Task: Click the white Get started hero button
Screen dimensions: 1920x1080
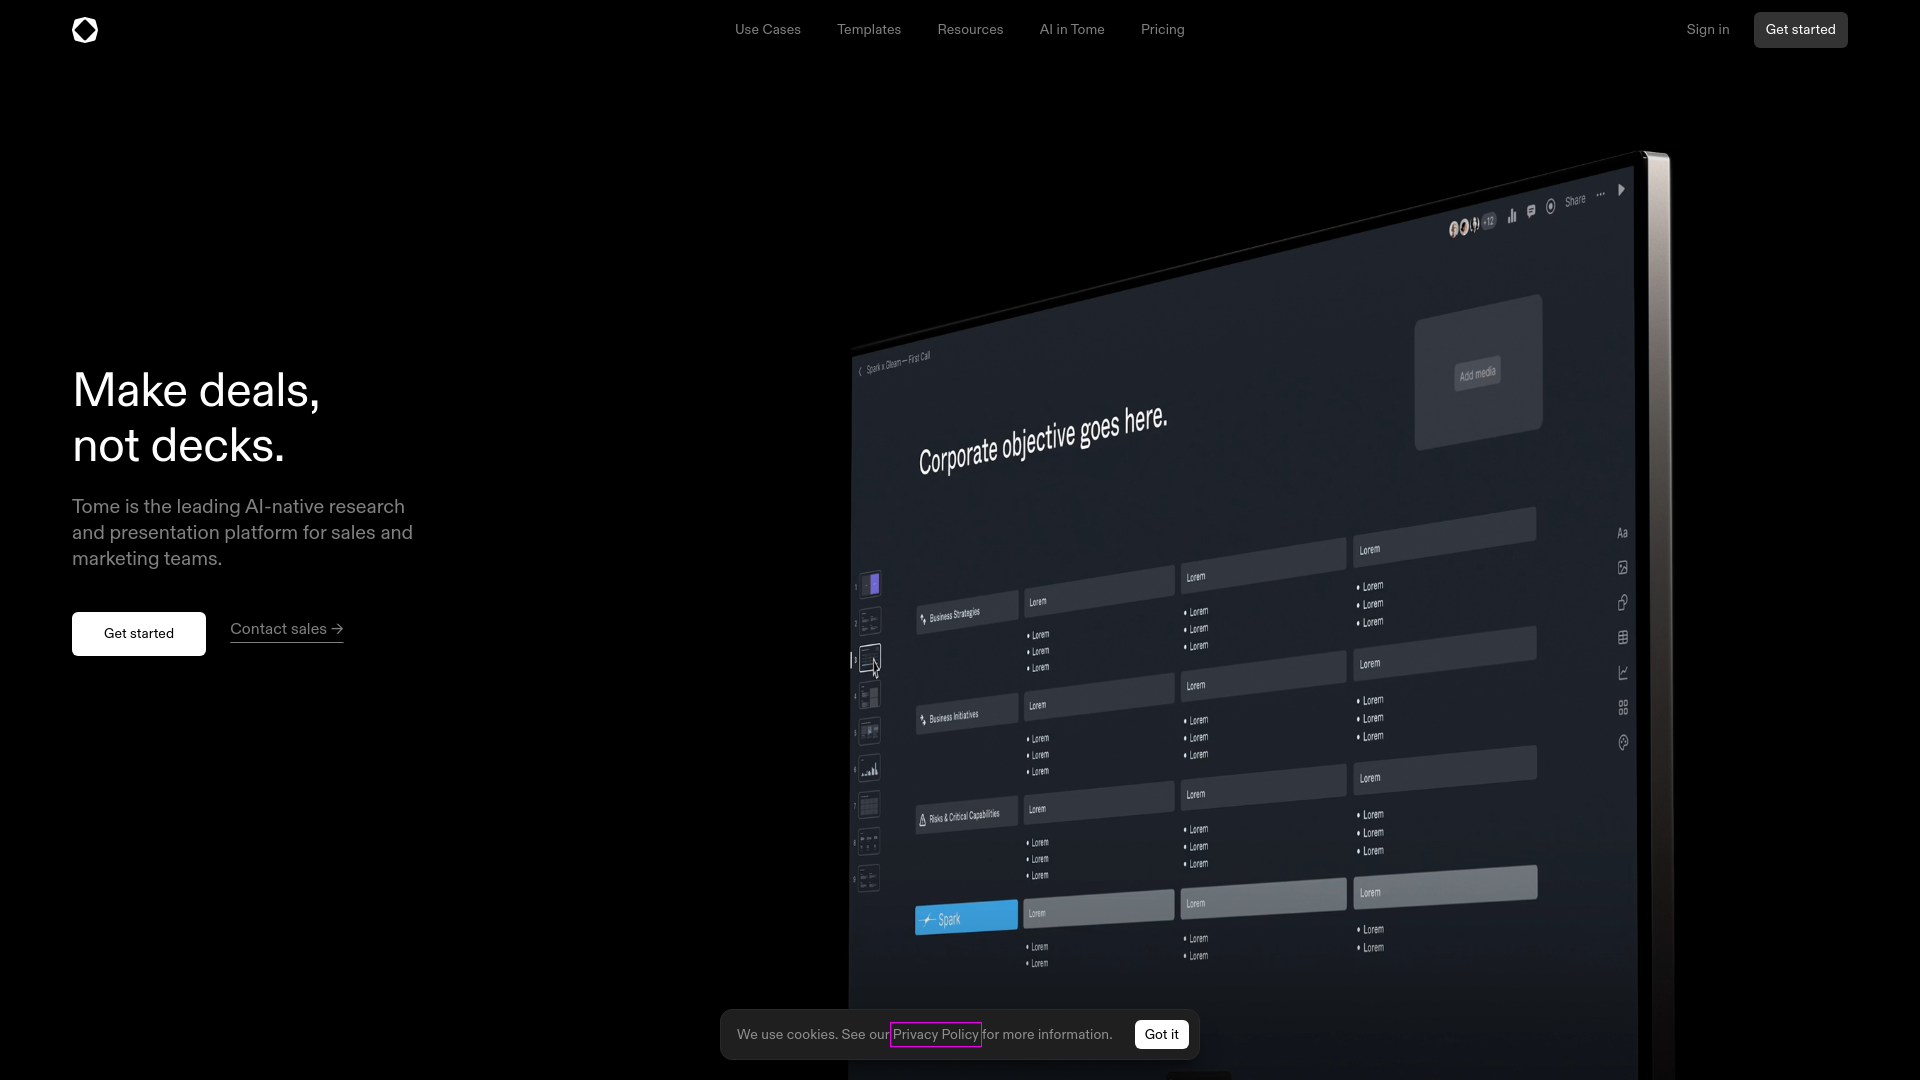Action: click(x=139, y=634)
